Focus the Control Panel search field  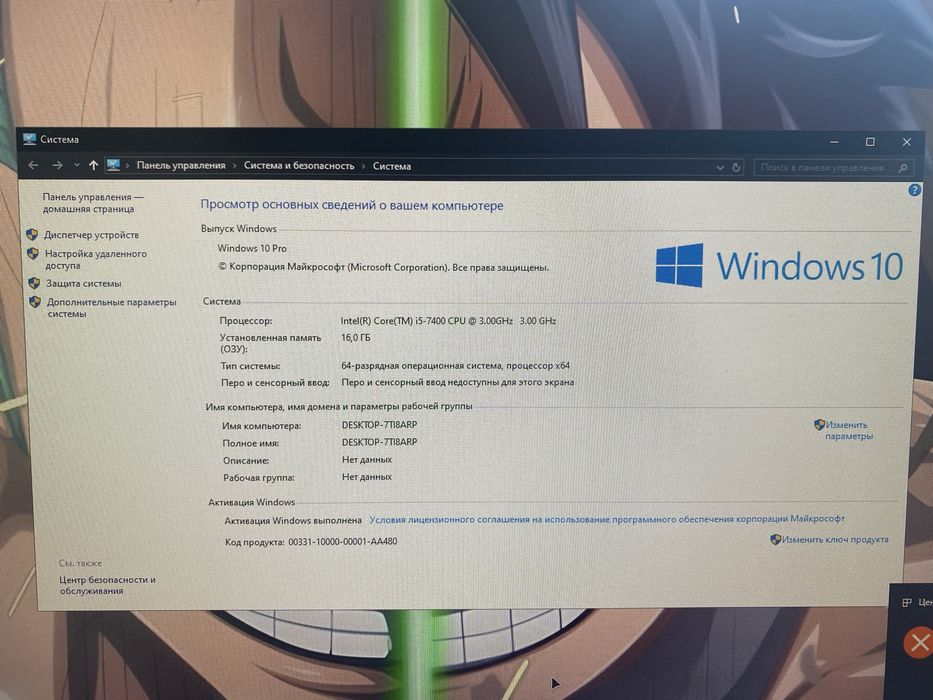coord(824,168)
